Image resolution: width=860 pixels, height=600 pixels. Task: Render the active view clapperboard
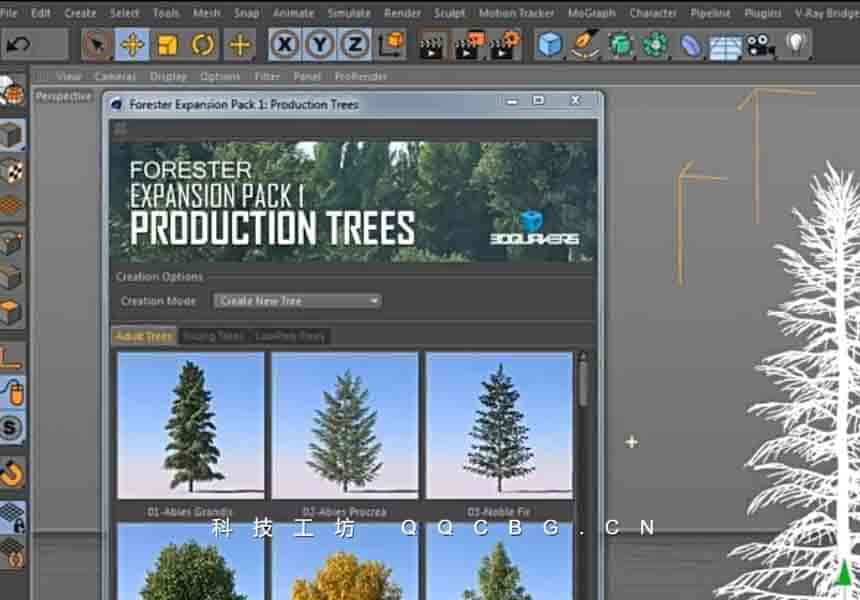(432, 46)
